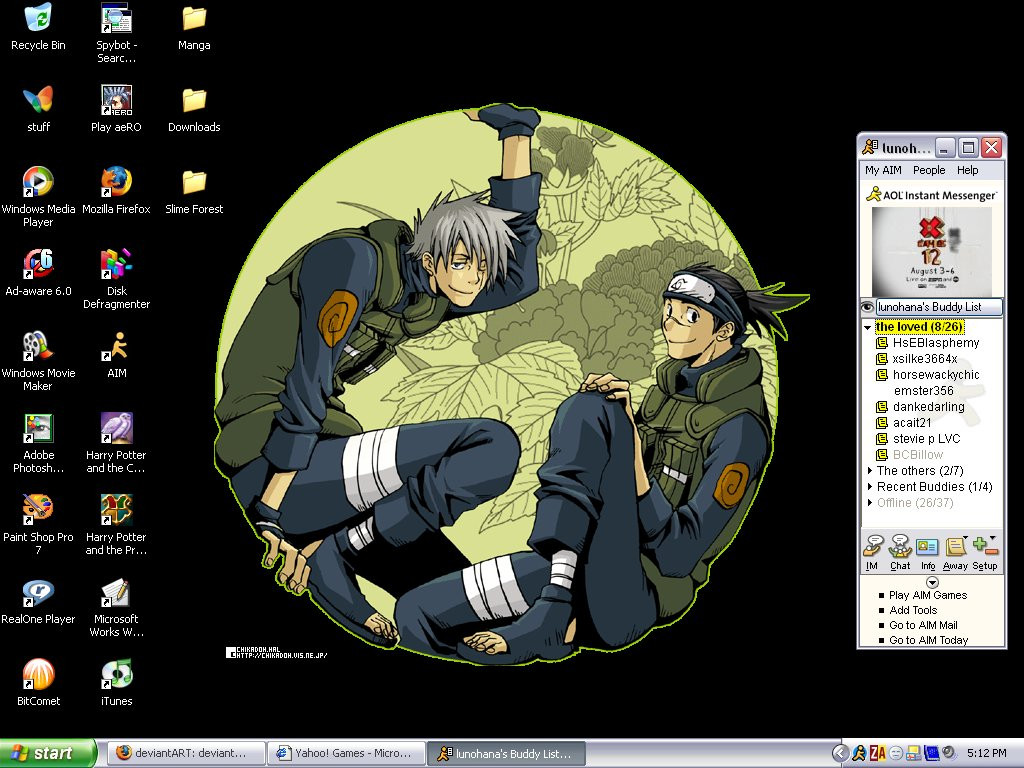Image resolution: width=1024 pixels, height=768 pixels.
Task: Open the Away message menu in AIM
Action: pyautogui.click(x=955, y=552)
